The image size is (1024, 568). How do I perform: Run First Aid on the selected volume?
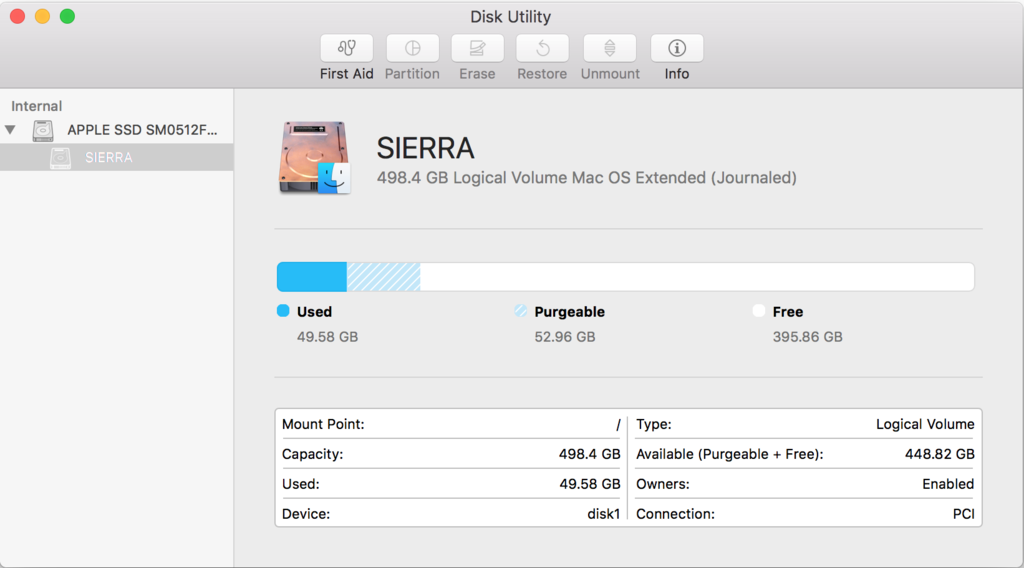(347, 48)
